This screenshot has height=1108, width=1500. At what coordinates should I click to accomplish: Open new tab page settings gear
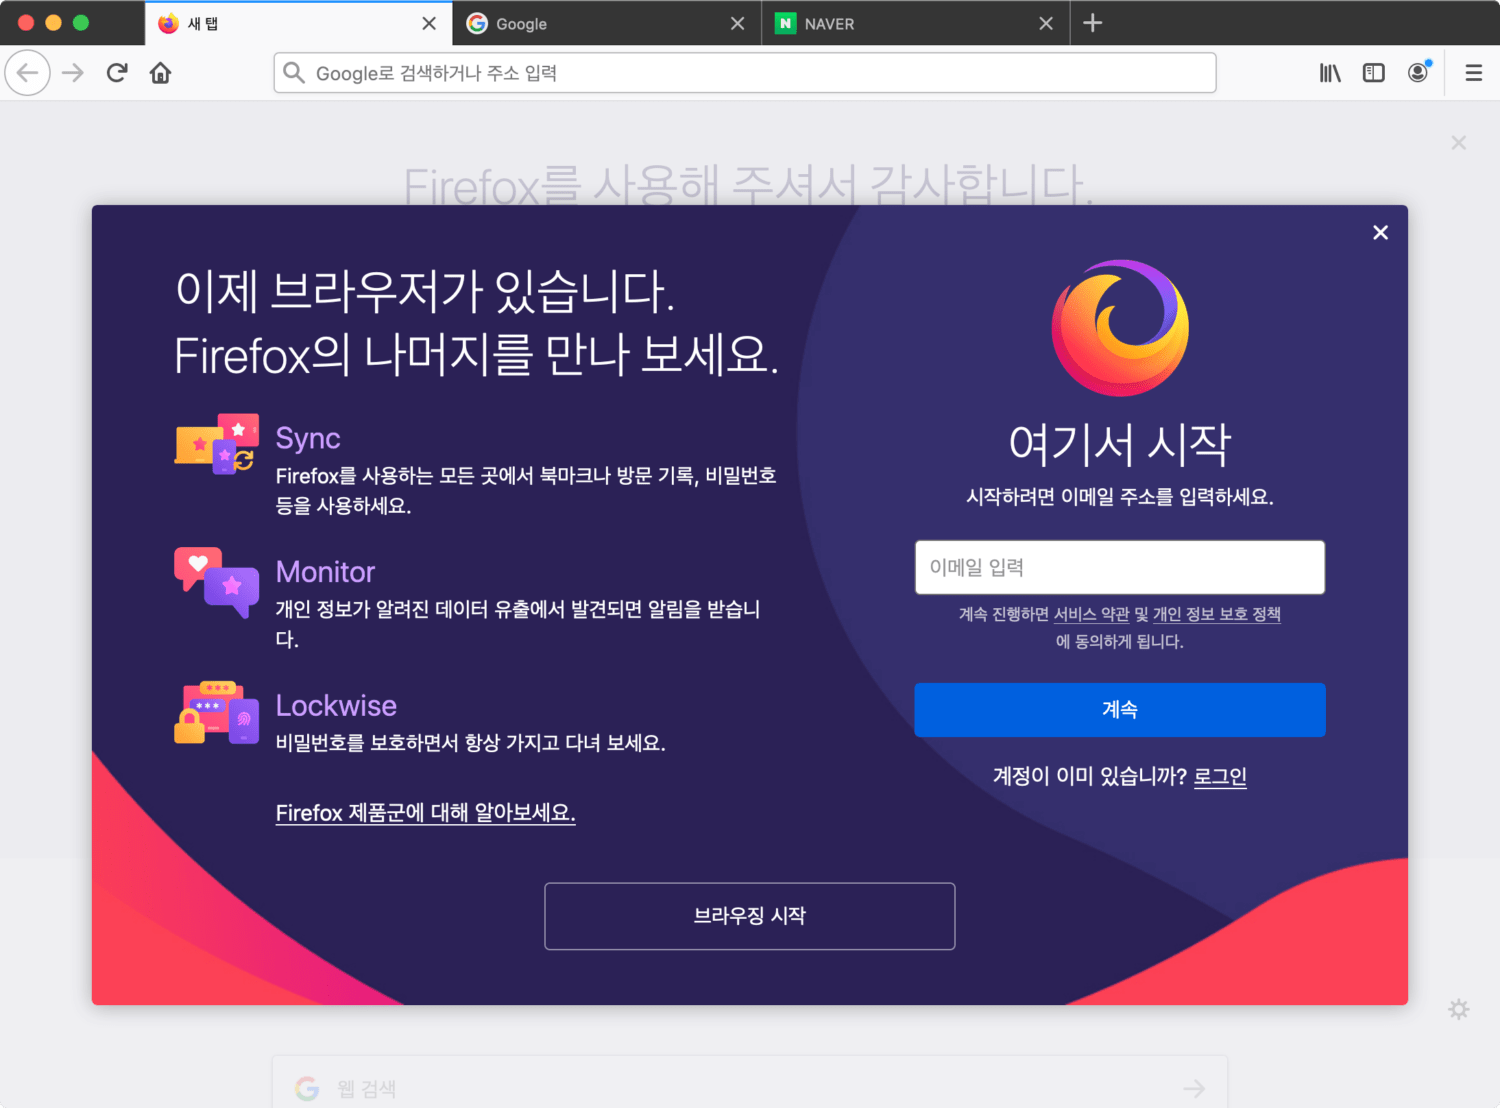1459,1009
